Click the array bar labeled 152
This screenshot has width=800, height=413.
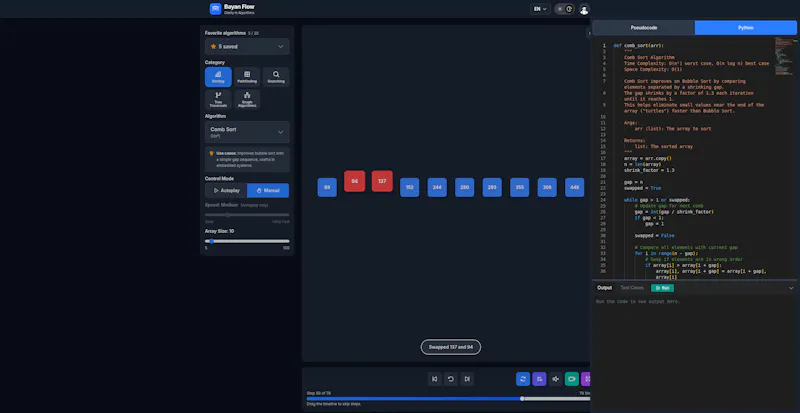click(410, 187)
